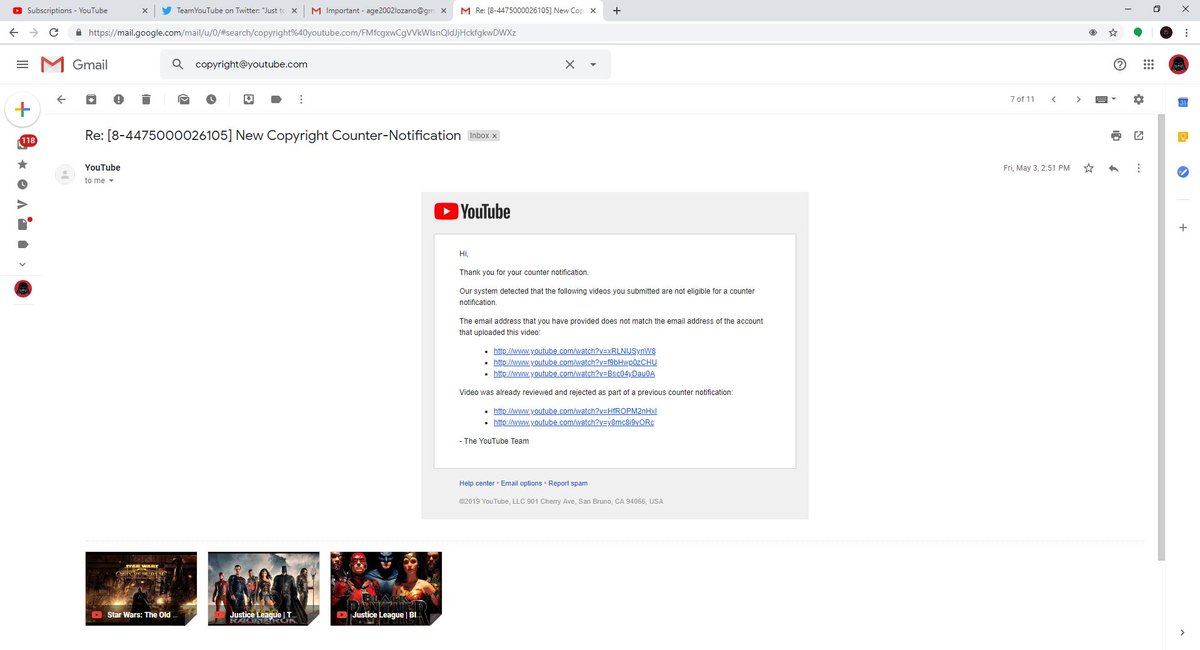The width and height of the screenshot is (1200, 650).
Task: Open Gmail Support help icon
Action: click(1119, 64)
